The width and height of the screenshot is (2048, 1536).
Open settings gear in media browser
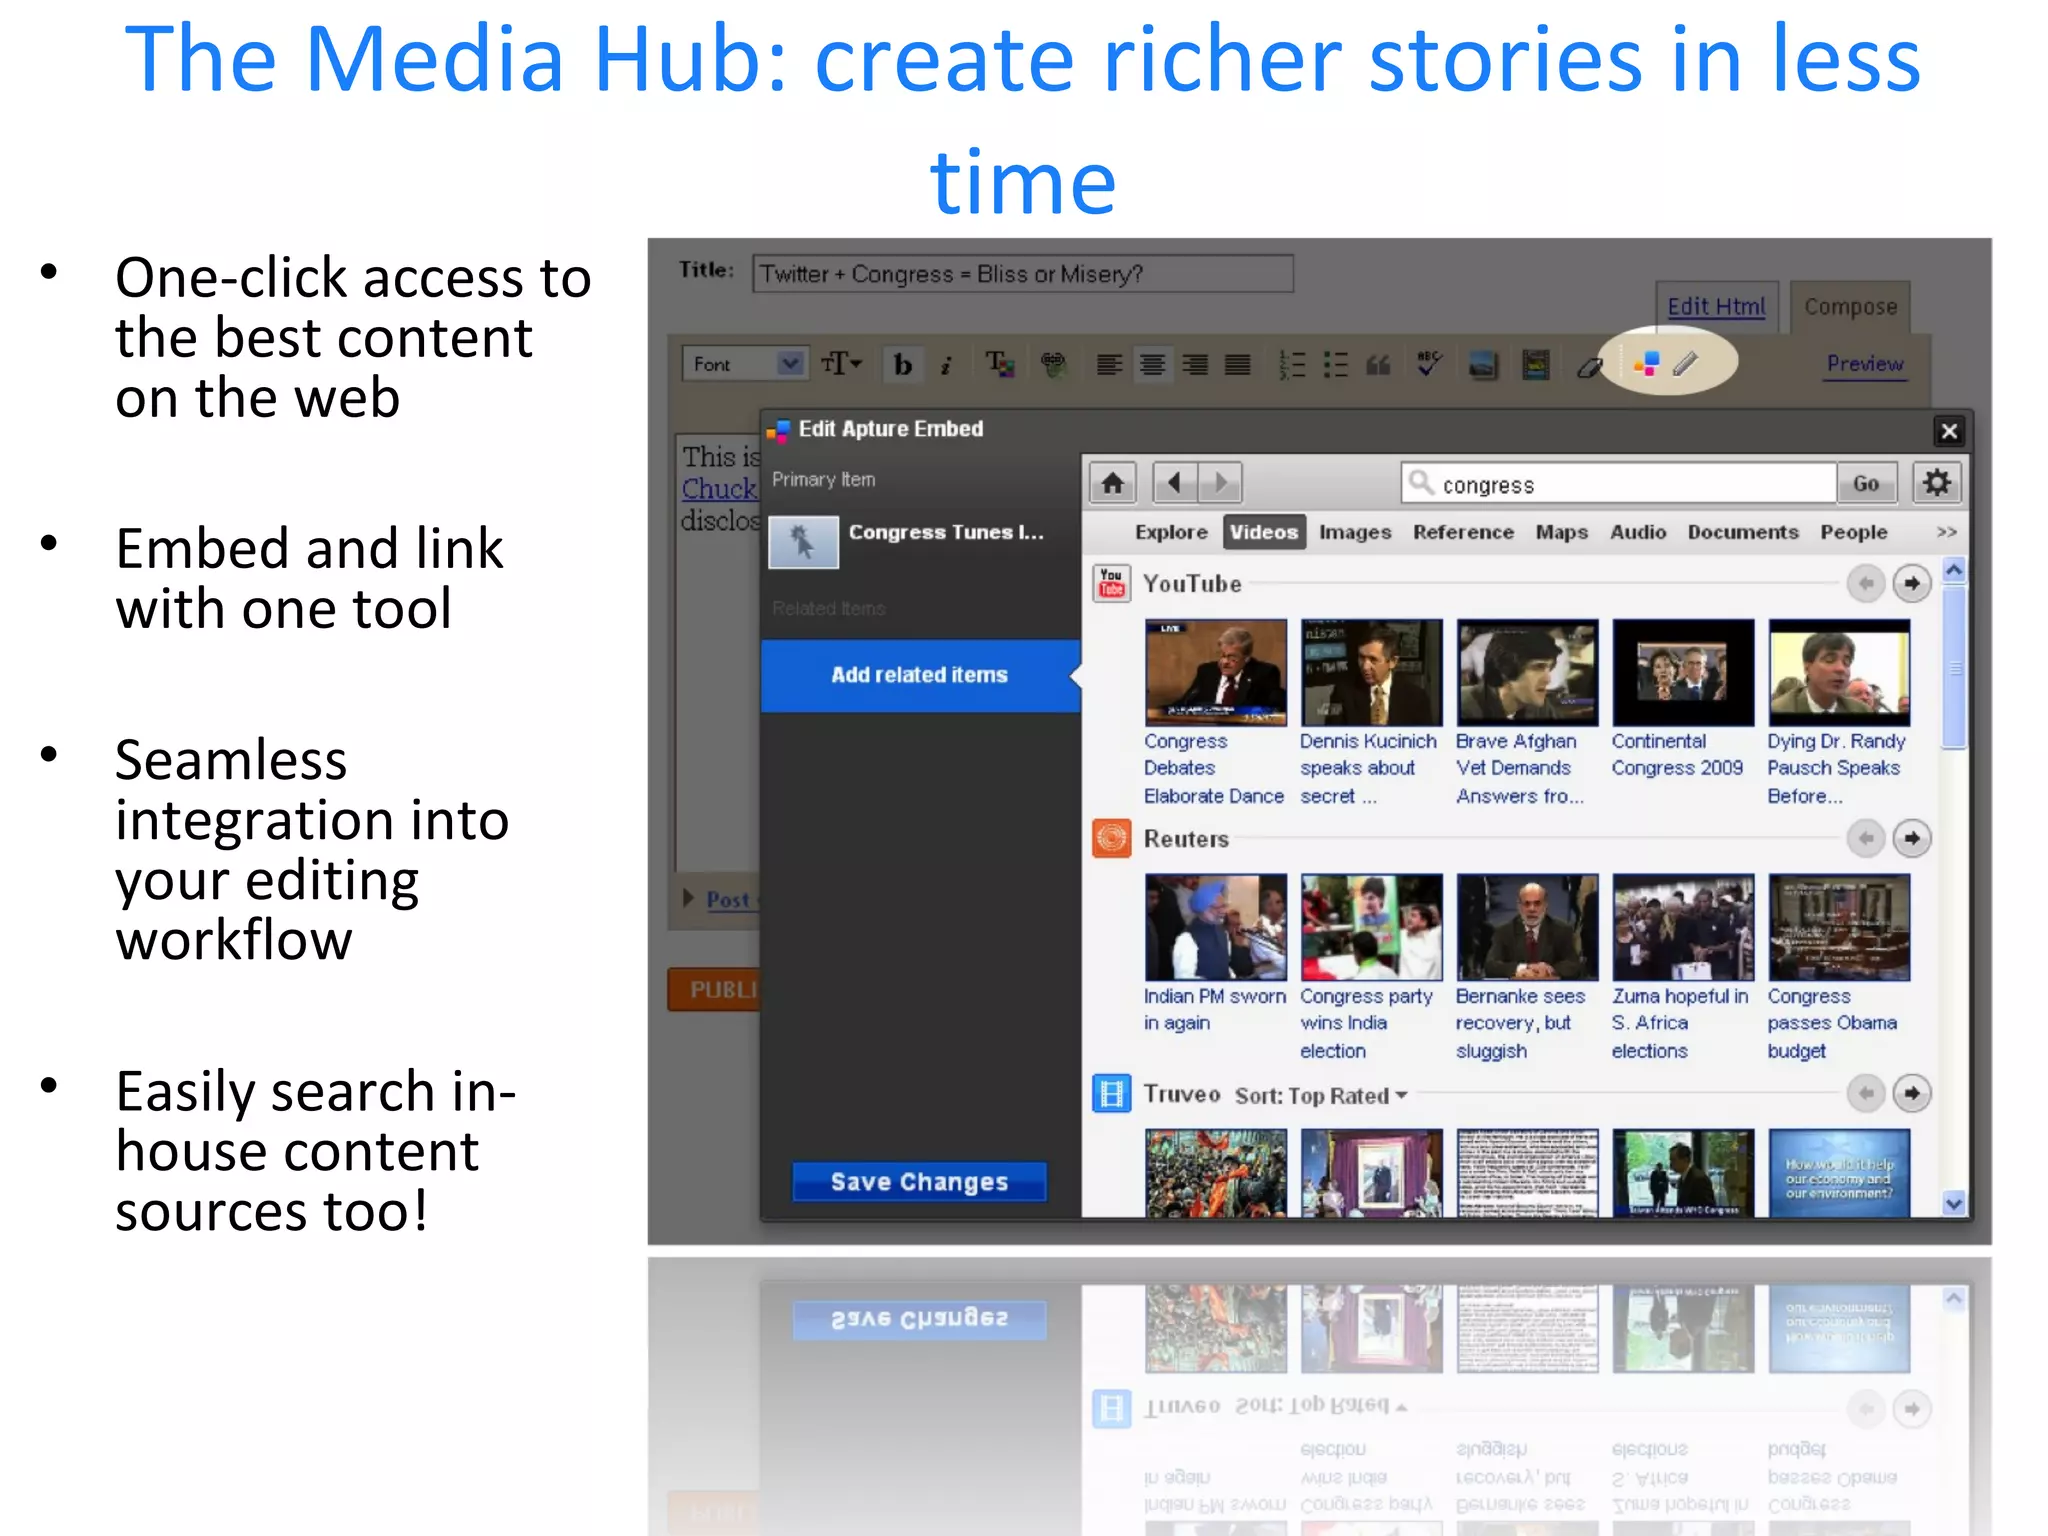click(x=1937, y=483)
